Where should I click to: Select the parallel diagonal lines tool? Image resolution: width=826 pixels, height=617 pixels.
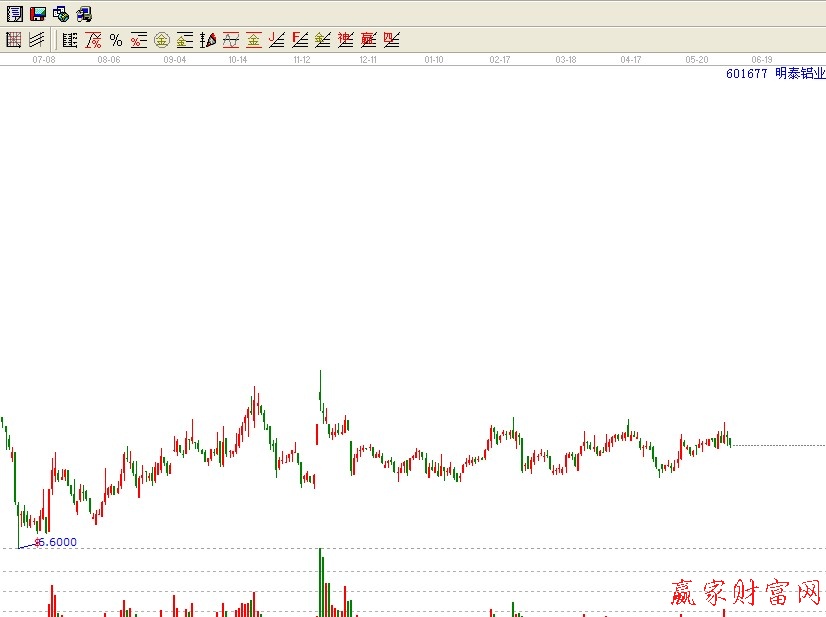tap(37, 40)
